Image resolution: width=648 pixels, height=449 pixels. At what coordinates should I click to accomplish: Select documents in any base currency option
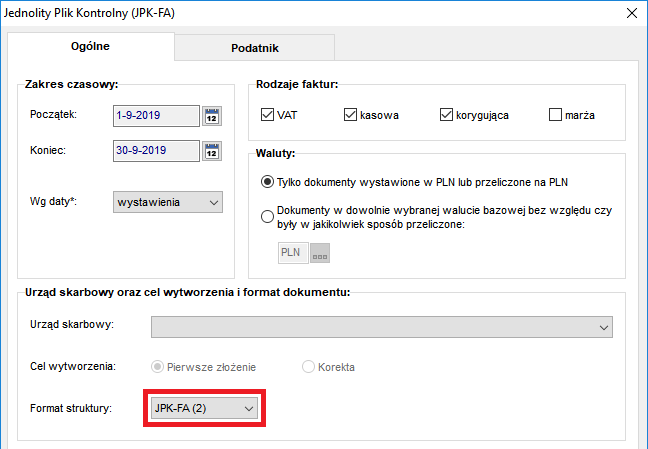click(x=267, y=216)
